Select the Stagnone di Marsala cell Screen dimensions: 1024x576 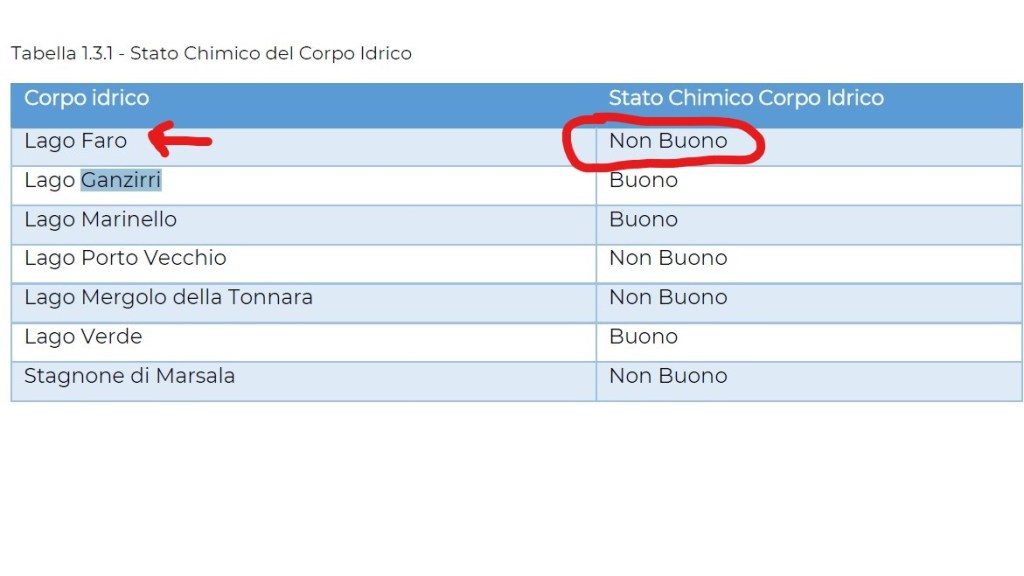pos(129,376)
